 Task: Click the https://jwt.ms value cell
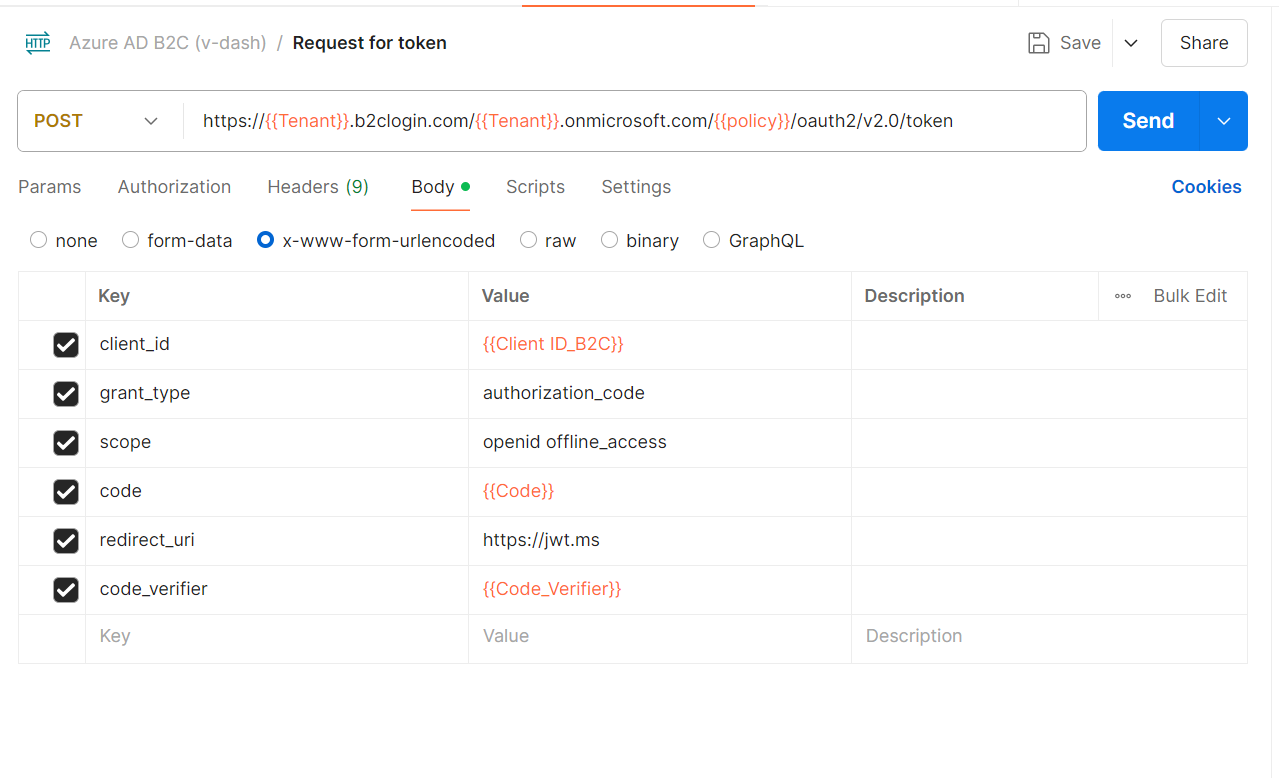660,541
